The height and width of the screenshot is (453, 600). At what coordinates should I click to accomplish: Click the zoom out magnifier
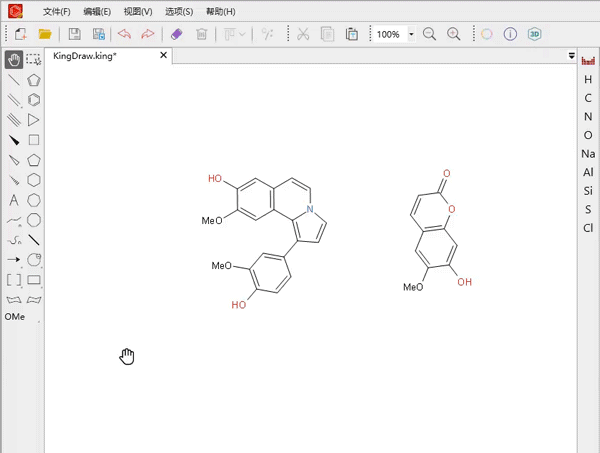(x=429, y=34)
